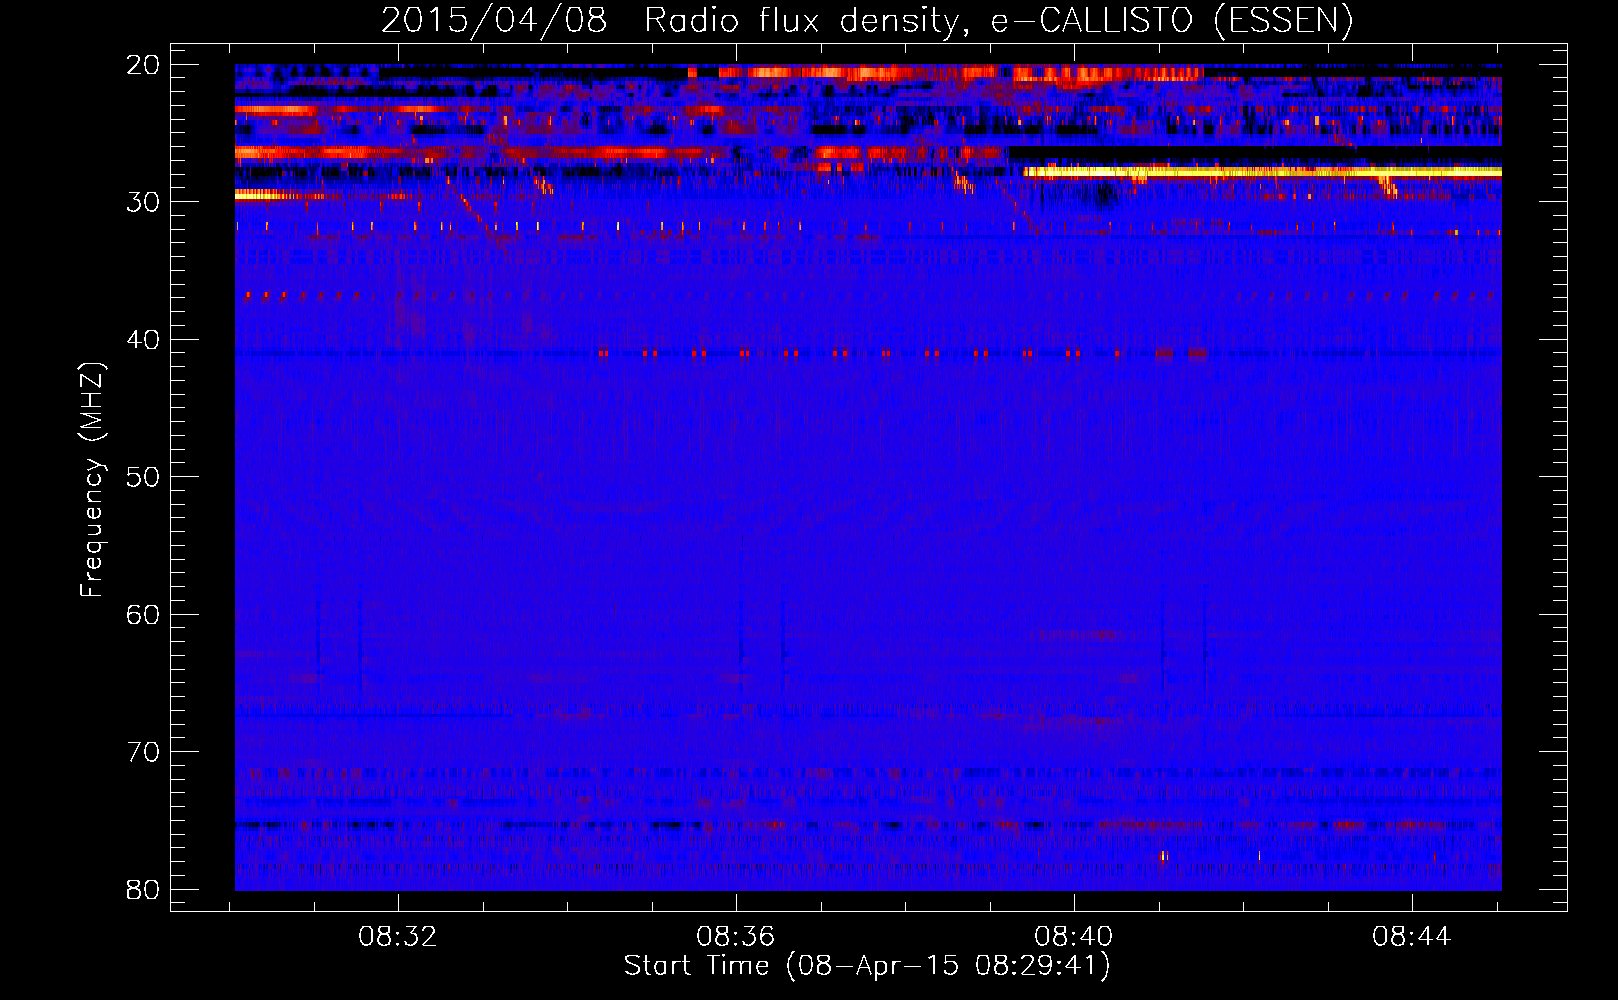Click the 08:40 time tick label
This screenshot has width=1618, height=1000.
coord(1074,937)
